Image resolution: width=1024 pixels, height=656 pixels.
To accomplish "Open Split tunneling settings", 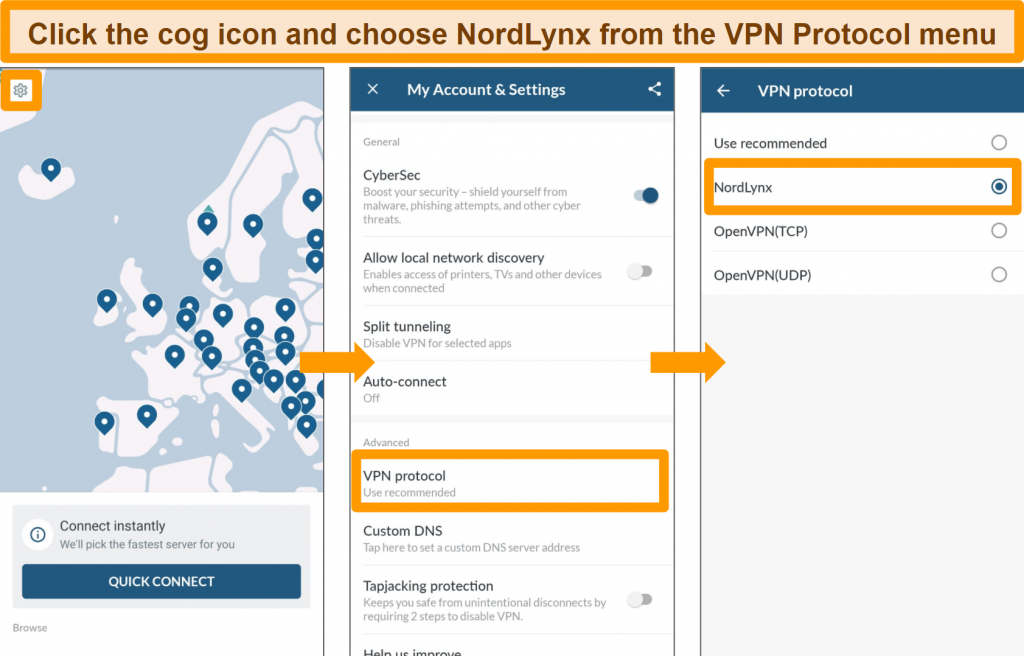I will (x=512, y=334).
